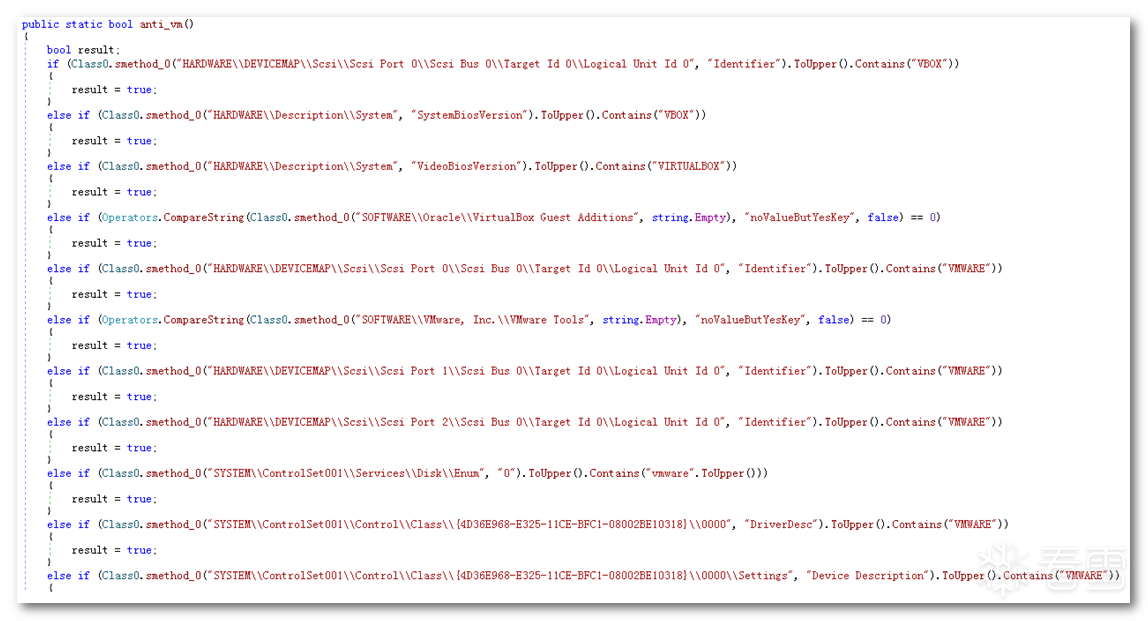This screenshot has width=1148, height=621.
Task: Click the static keyword in the method signature
Action: tap(83, 24)
